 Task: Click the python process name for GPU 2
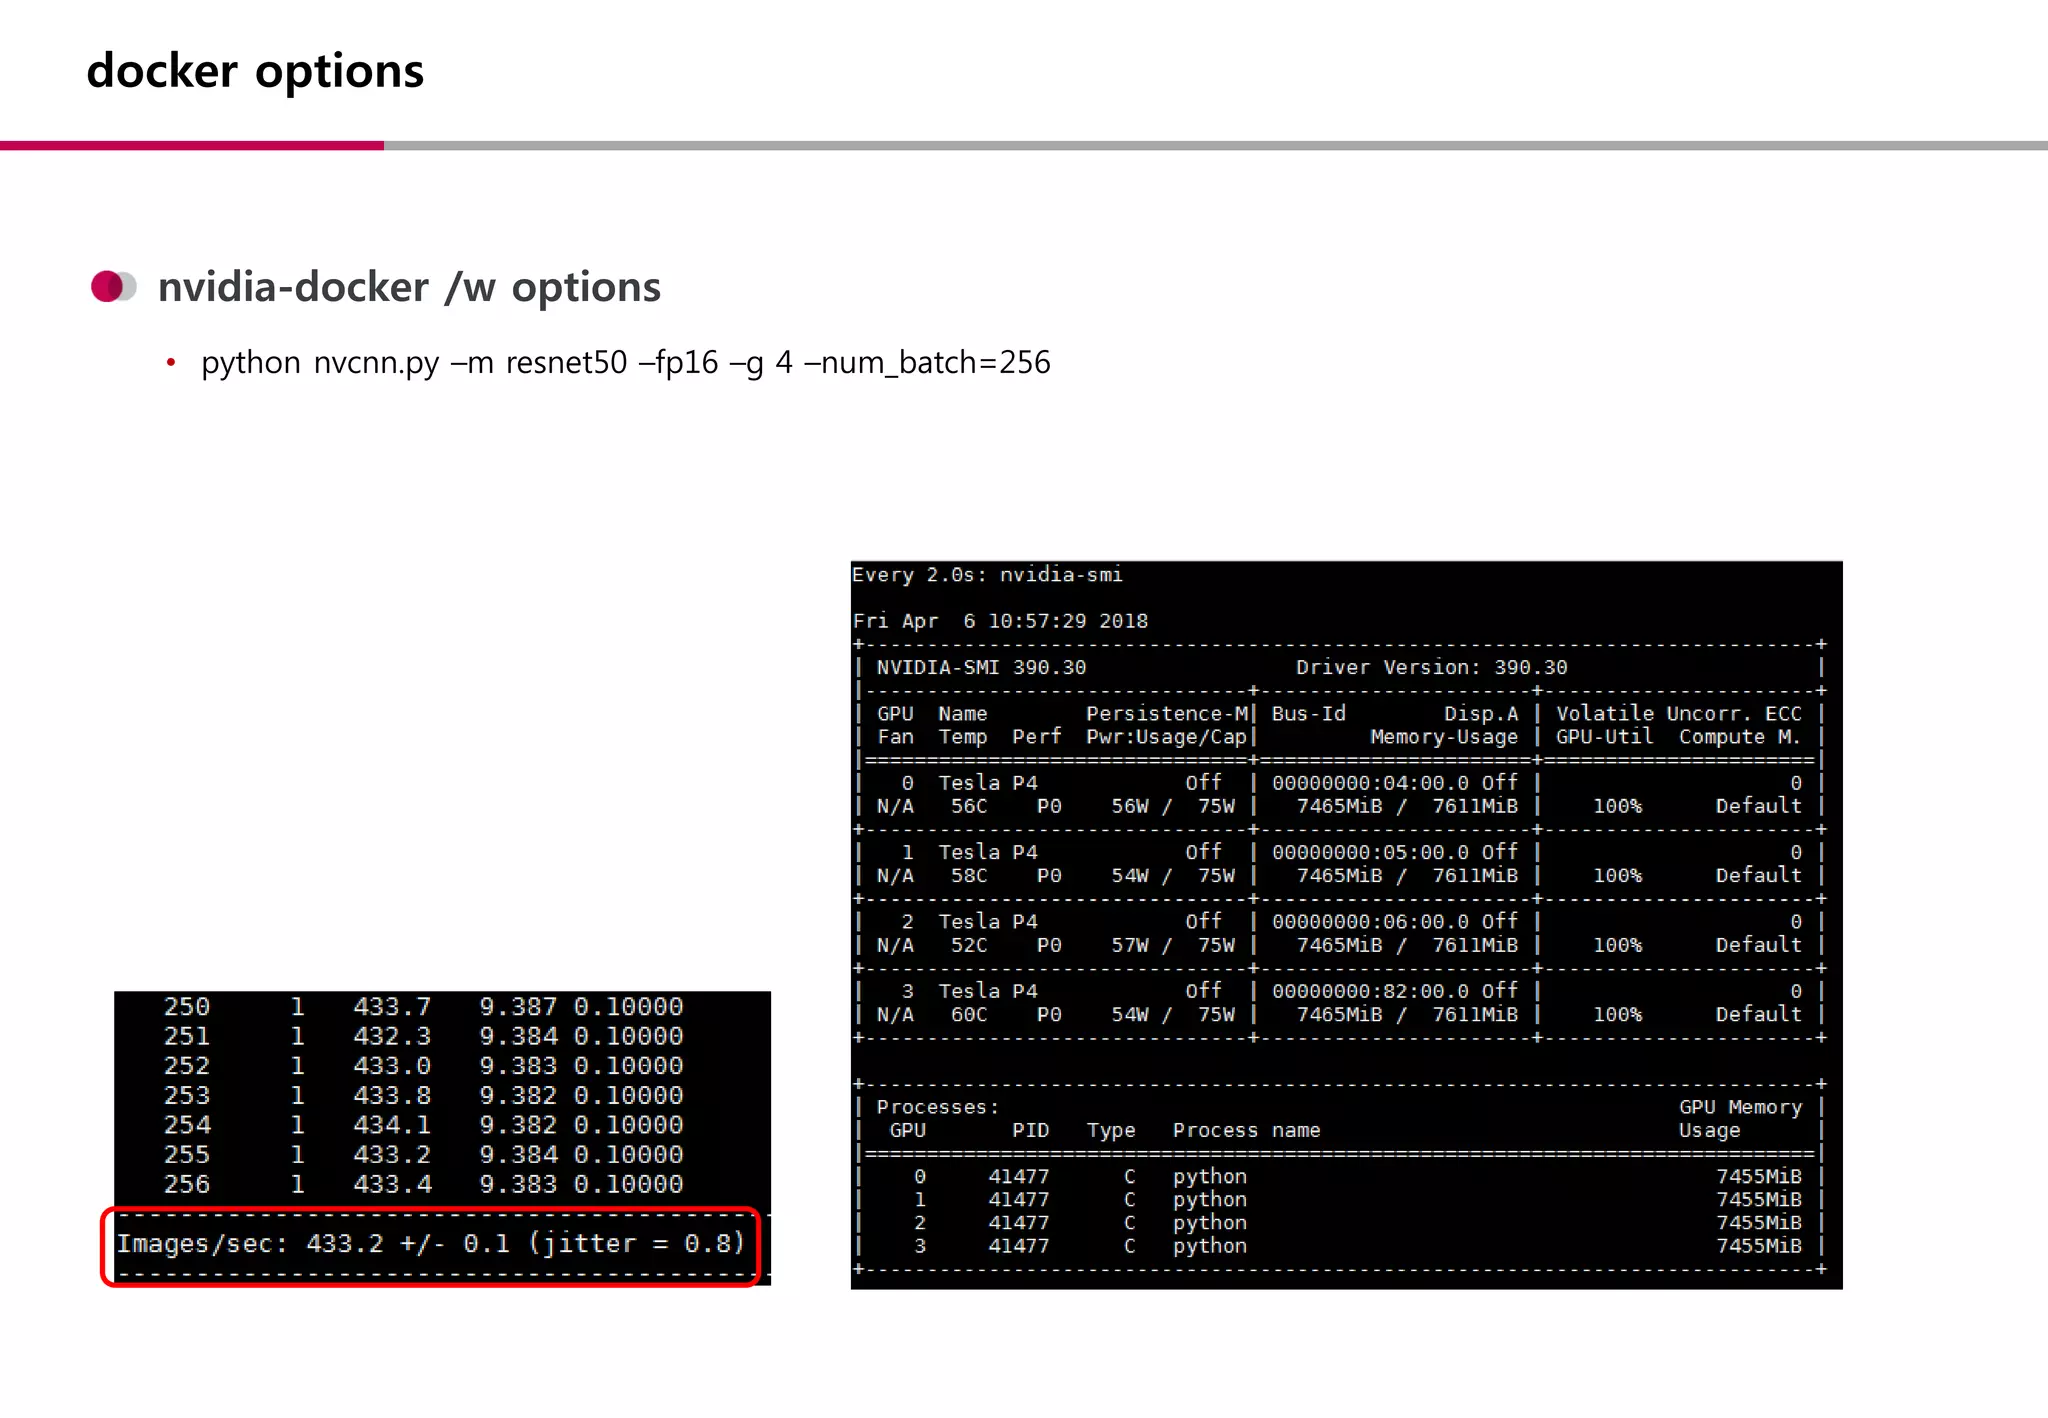click(x=1210, y=1223)
